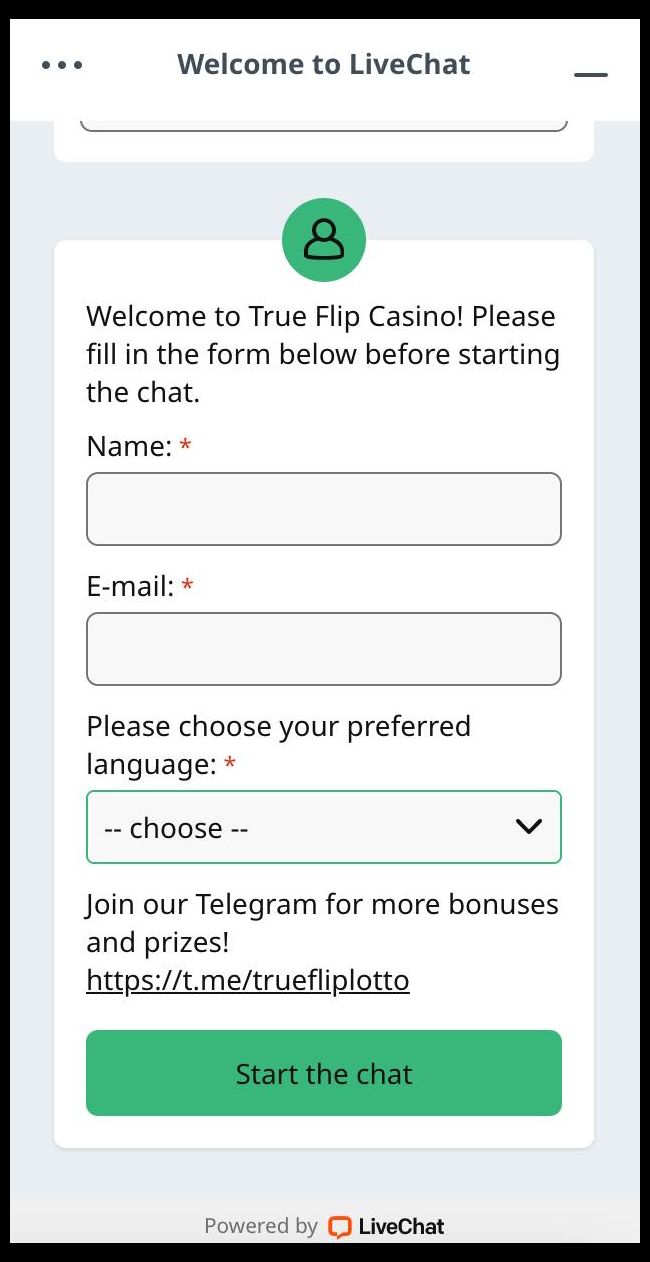Click the language dropdown chevron arrow

[528, 827]
